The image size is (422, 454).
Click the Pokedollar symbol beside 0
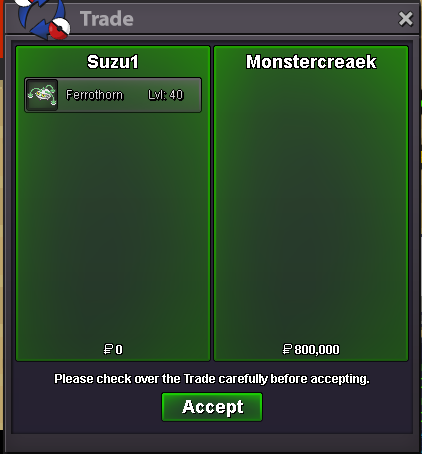[x=108, y=349]
